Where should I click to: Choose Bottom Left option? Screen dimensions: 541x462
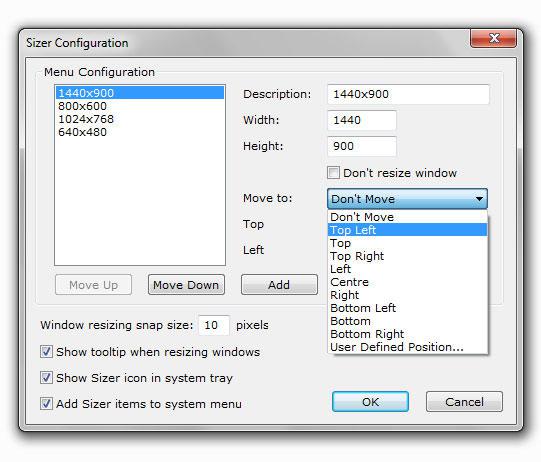[x=407, y=308]
